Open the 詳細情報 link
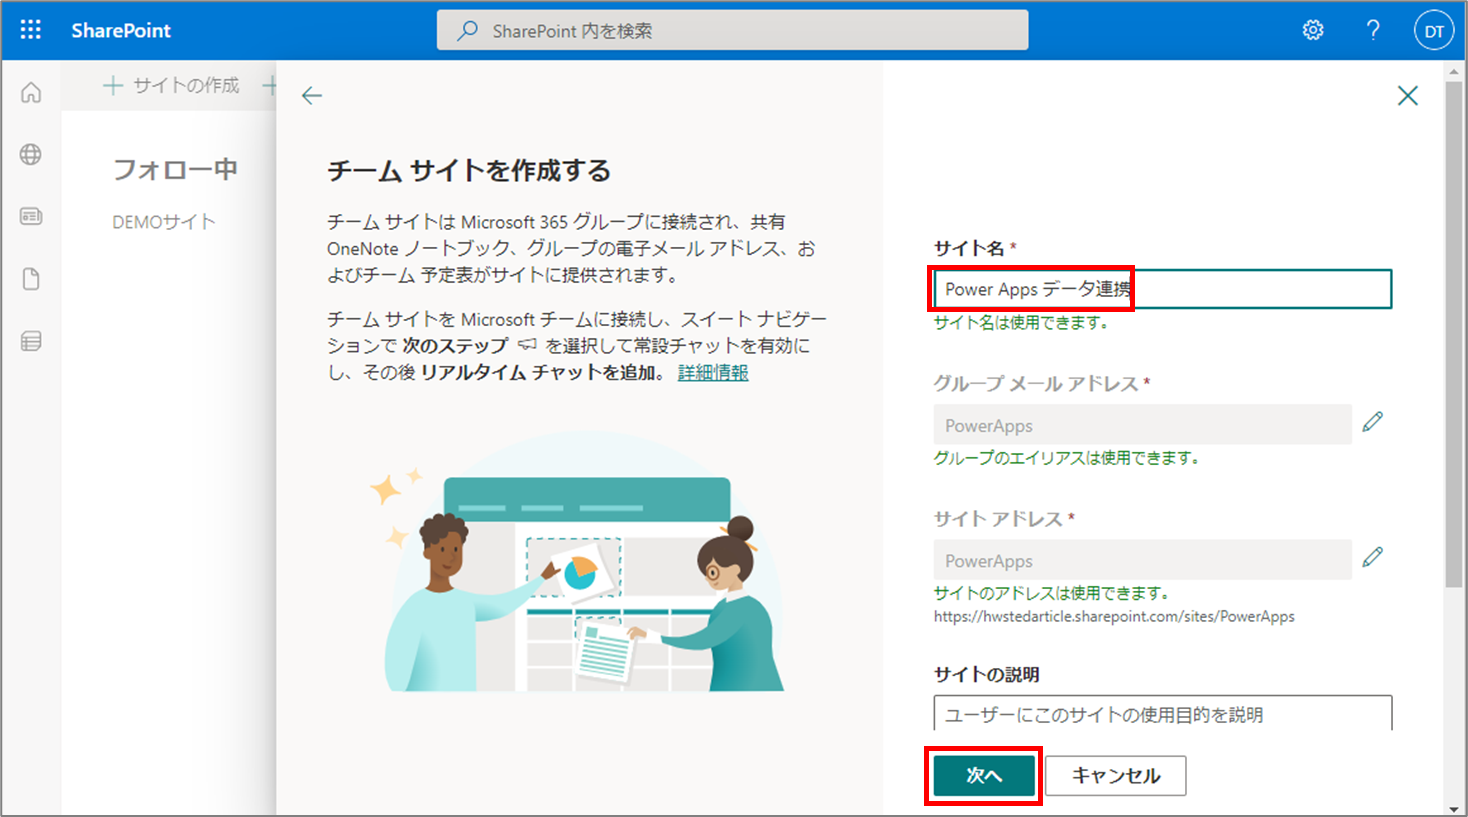Viewport: 1468px width, 817px height. (x=713, y=373)
